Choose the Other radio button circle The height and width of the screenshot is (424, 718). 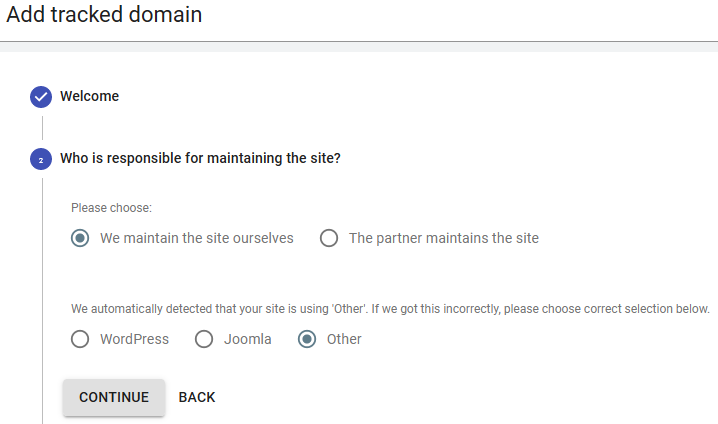(x=307, y=339)
